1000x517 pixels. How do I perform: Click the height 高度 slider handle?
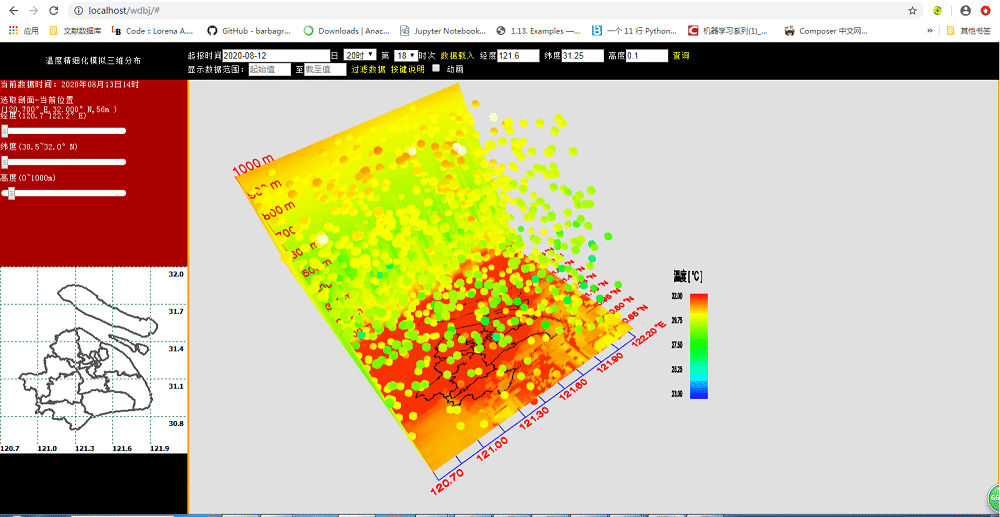click(x=11, y=193)
